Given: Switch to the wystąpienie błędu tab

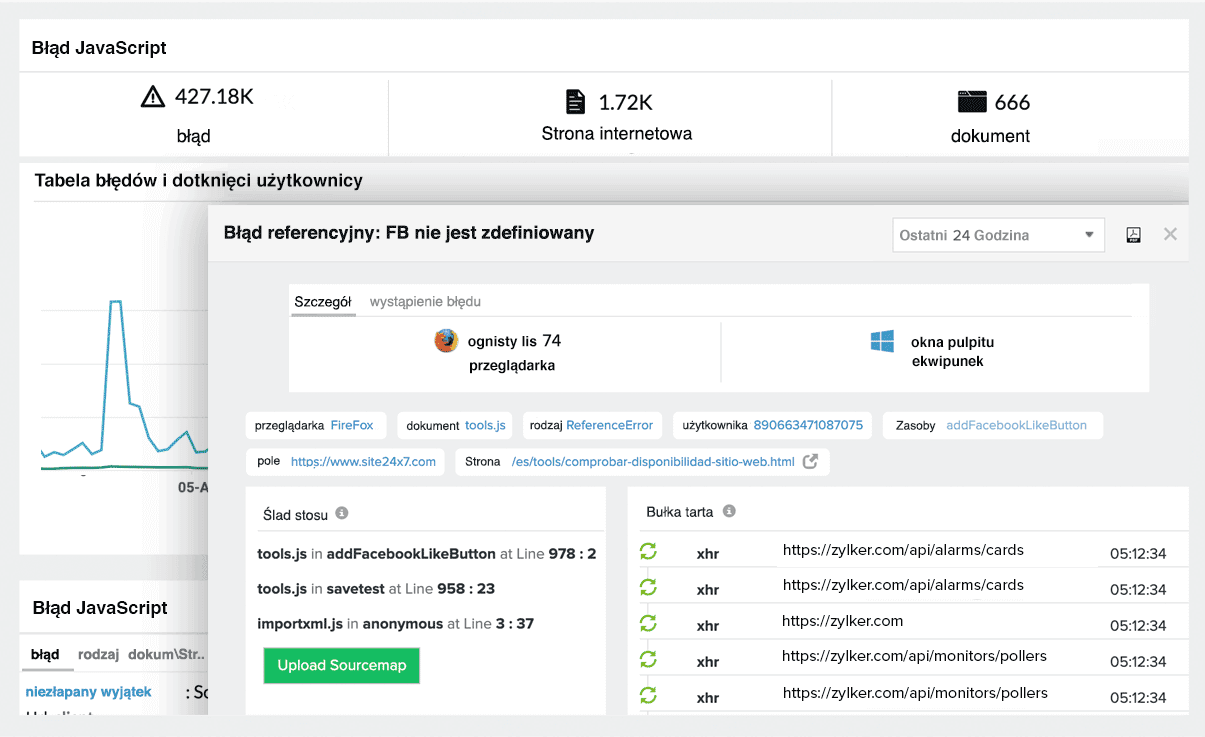Looking at the screenshot, I should tap(427, 301).
